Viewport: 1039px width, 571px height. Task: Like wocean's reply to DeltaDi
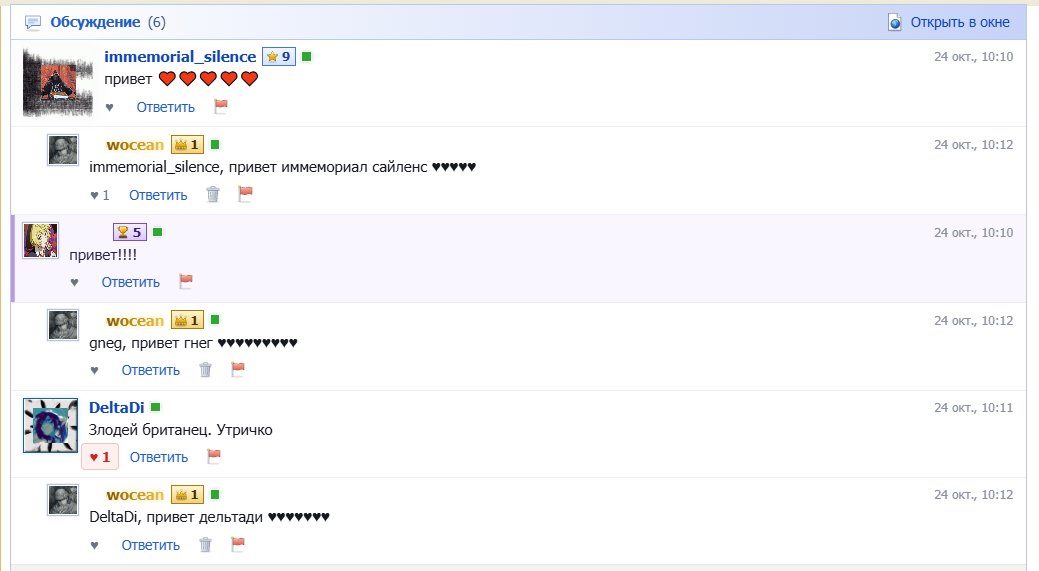[94, 546]
